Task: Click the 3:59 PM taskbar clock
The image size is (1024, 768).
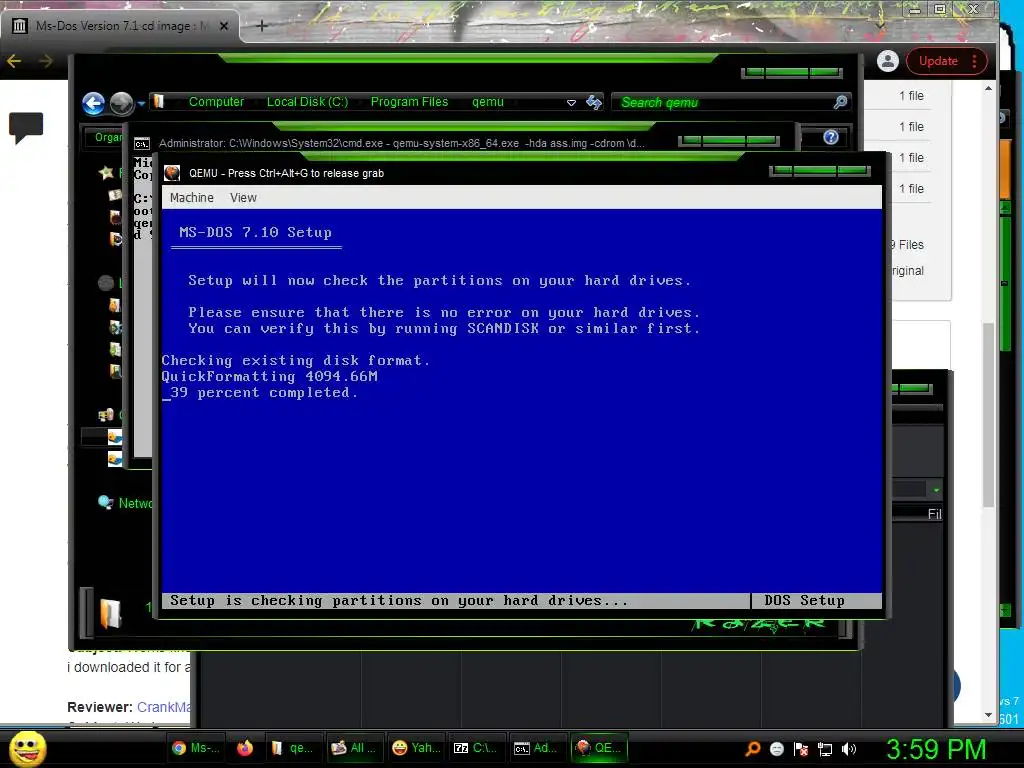Action: (x=936, y=749)
